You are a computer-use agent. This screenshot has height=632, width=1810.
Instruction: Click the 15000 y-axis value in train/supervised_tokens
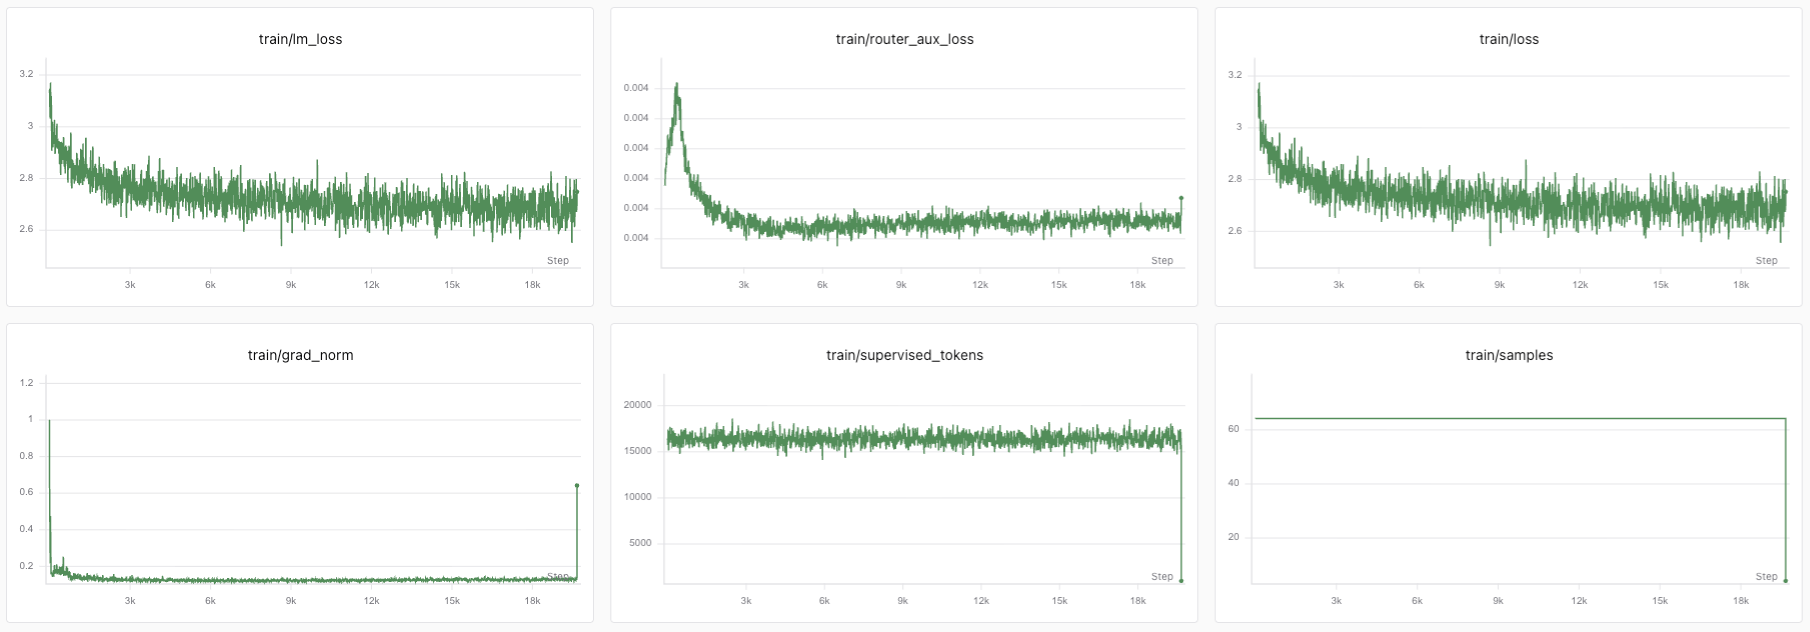[637, 451]
